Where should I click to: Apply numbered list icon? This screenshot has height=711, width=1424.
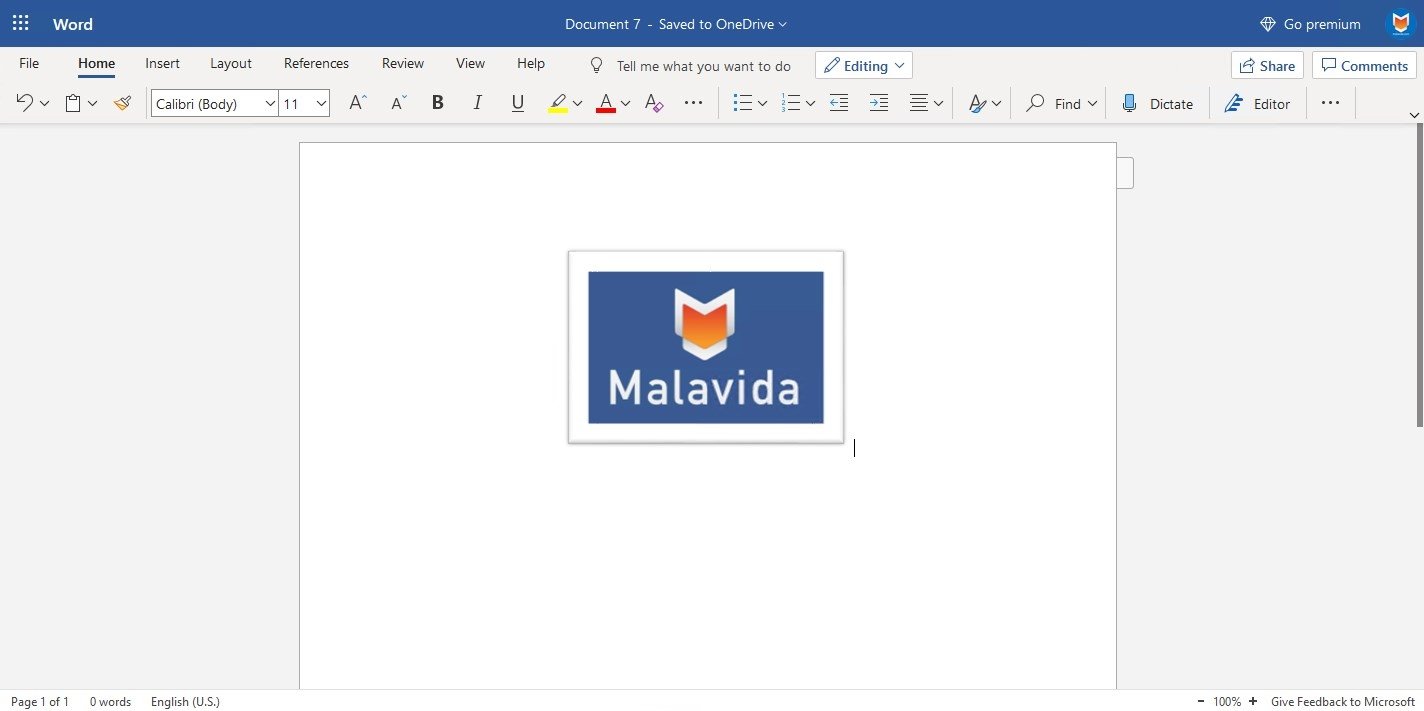coord(790,103)
